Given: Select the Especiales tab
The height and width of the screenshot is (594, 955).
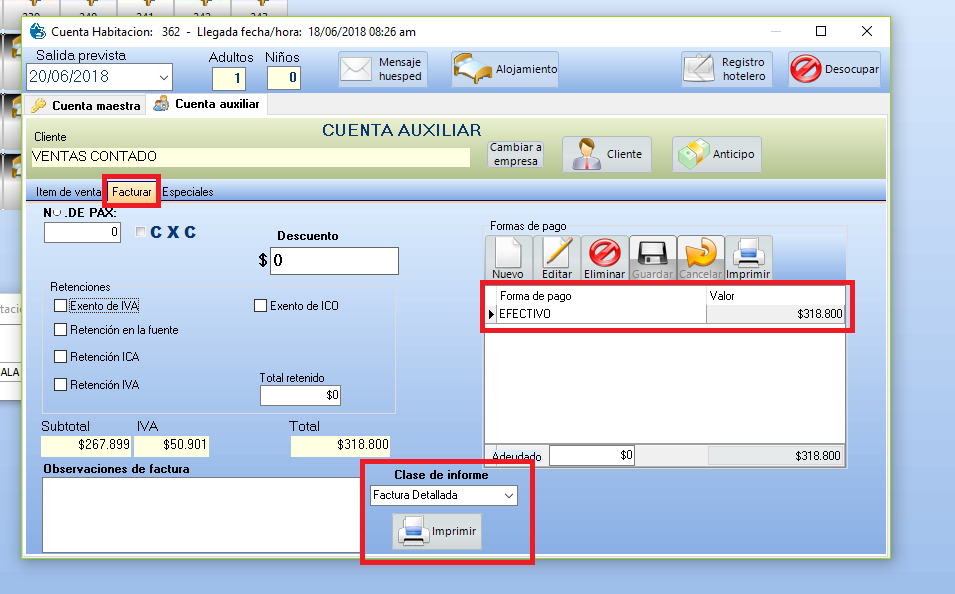Looking at the screenshot, I should coord(188,192).
